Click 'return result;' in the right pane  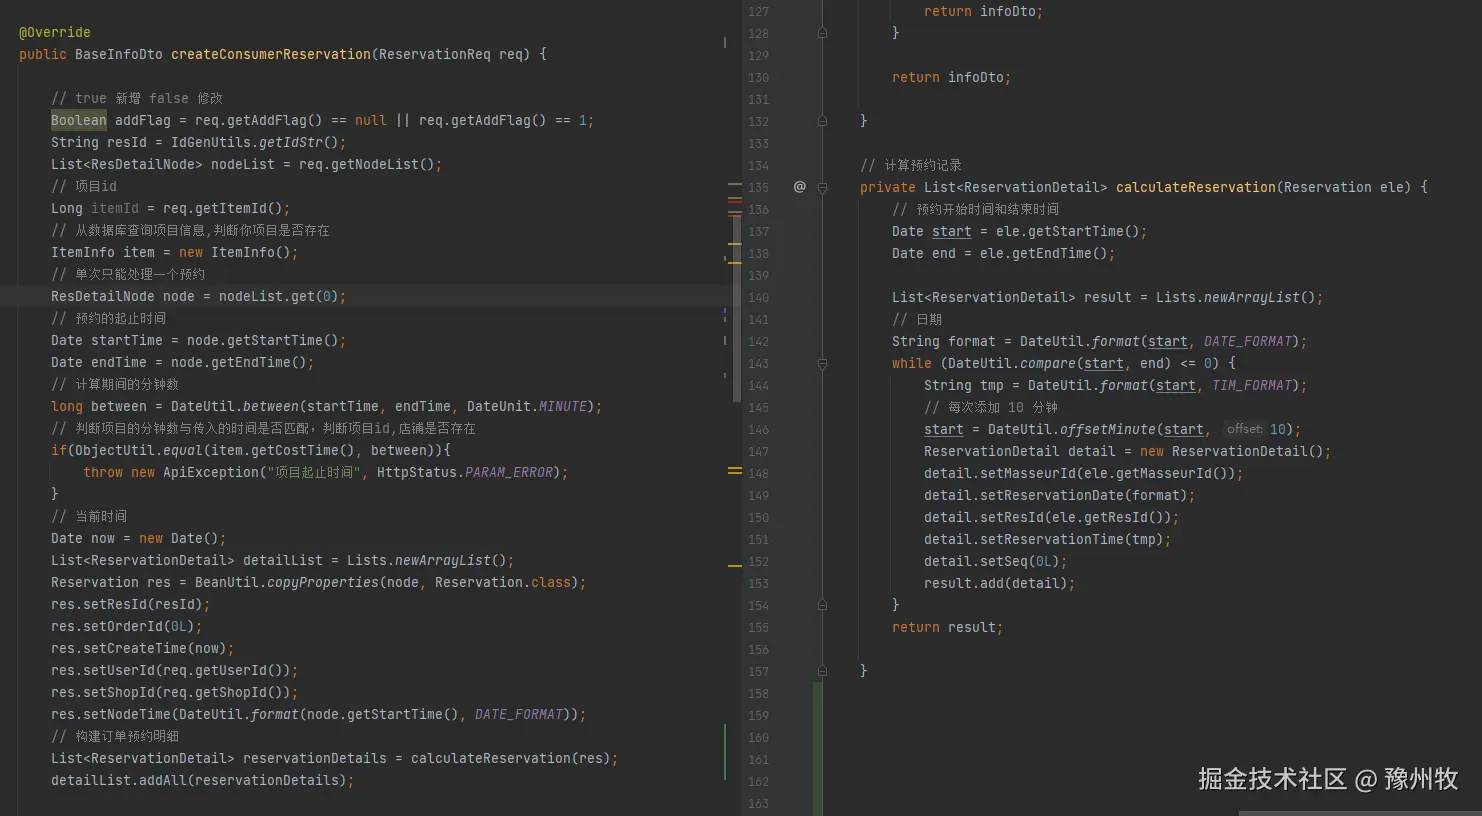(x=947, y=627)
